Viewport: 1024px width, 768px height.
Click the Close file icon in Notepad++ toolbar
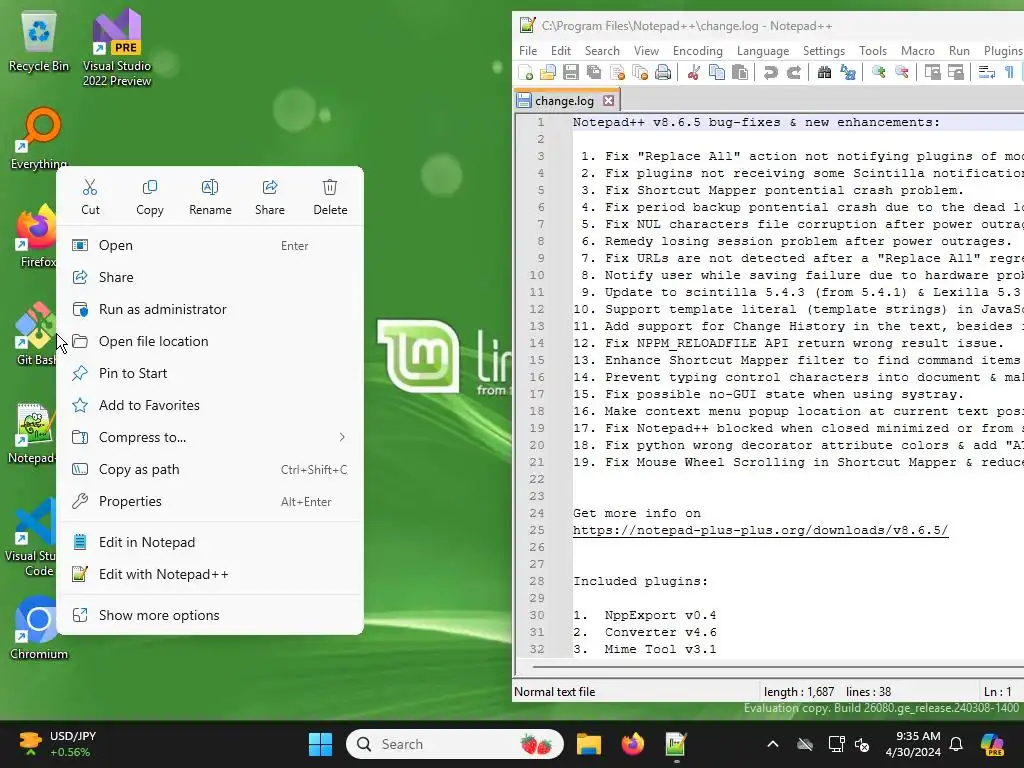tap(616, 72)
